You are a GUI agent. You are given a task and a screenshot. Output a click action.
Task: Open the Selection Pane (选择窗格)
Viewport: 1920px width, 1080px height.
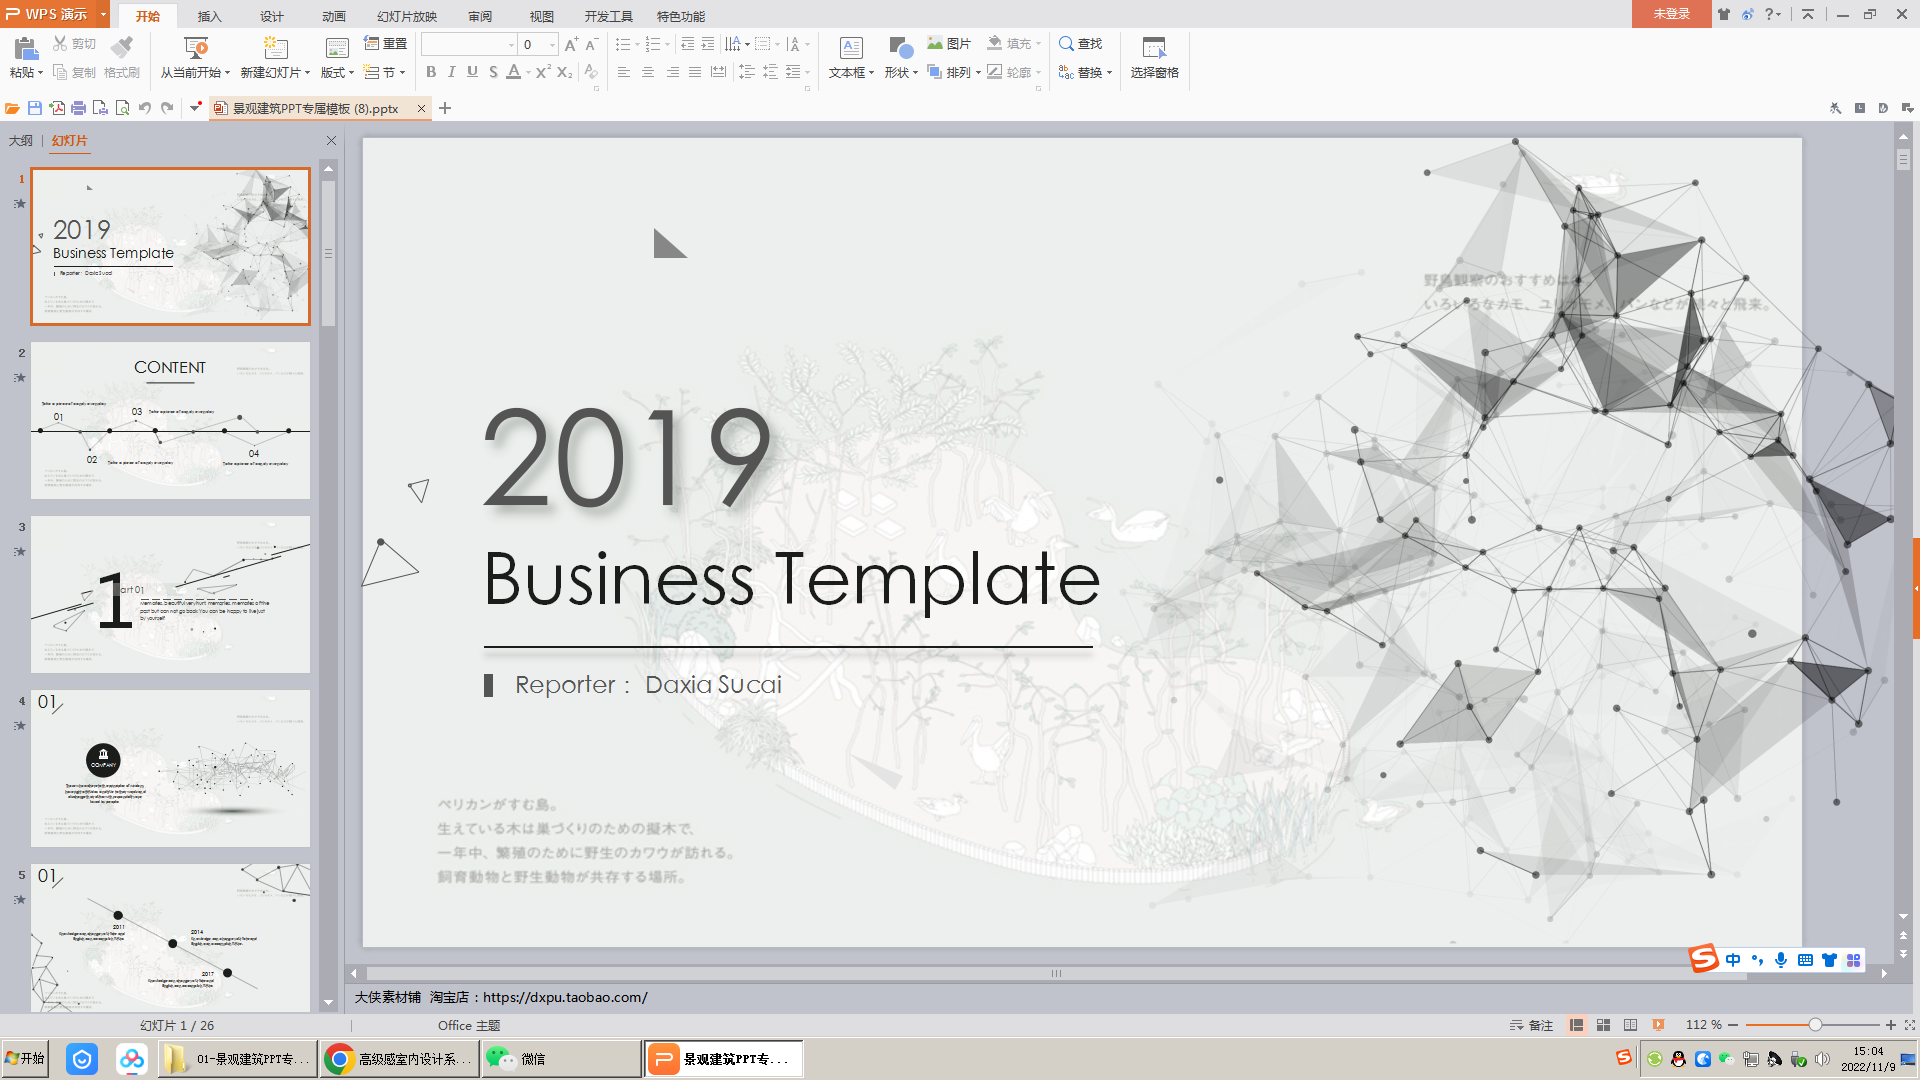pyautogui.click(x=1154, y=57)
